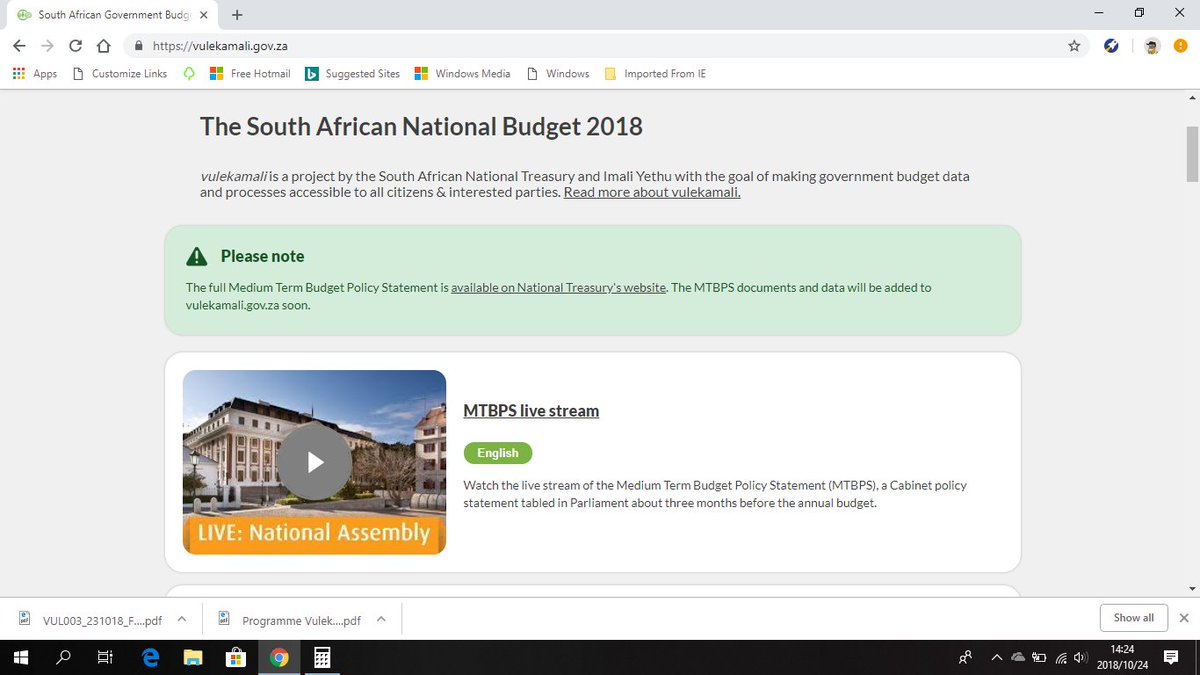This screenshot has width=1200, height=675.
Task: Open available on National Treasury's website link
Action: pos(559,287)
